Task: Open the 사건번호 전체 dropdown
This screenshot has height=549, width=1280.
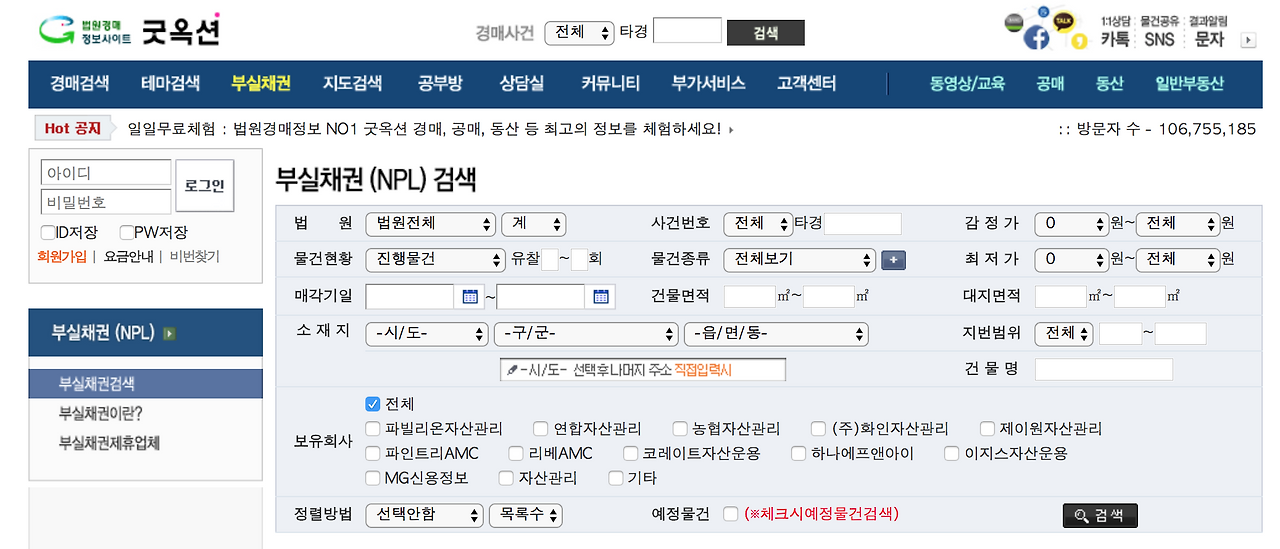Action: [758, 224]
